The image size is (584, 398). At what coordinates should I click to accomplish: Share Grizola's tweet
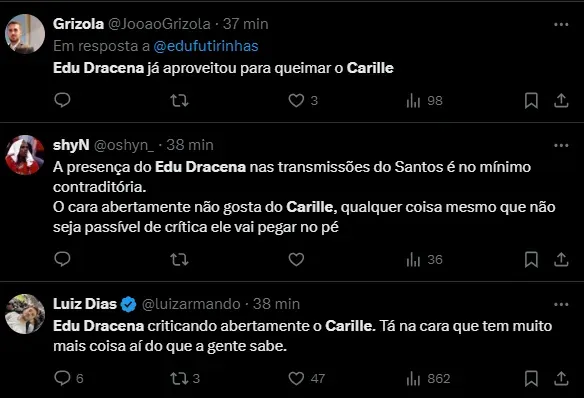pyautogui.click(x=561, y=101)
